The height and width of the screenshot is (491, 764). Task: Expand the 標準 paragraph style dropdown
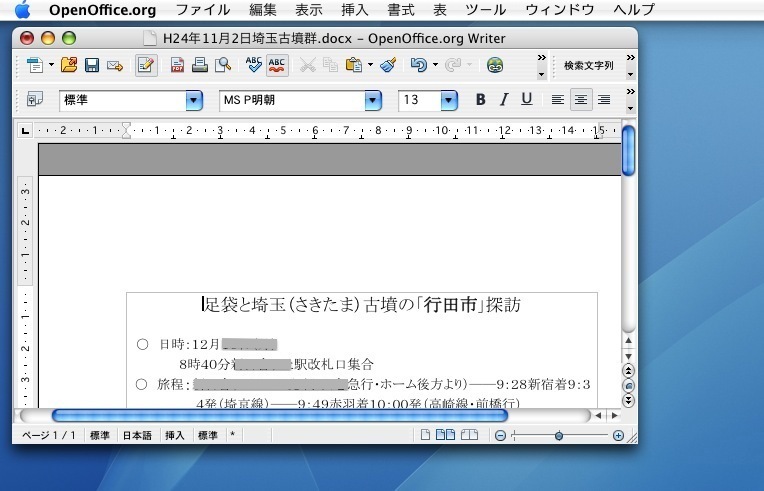click(x=194, y=100)
